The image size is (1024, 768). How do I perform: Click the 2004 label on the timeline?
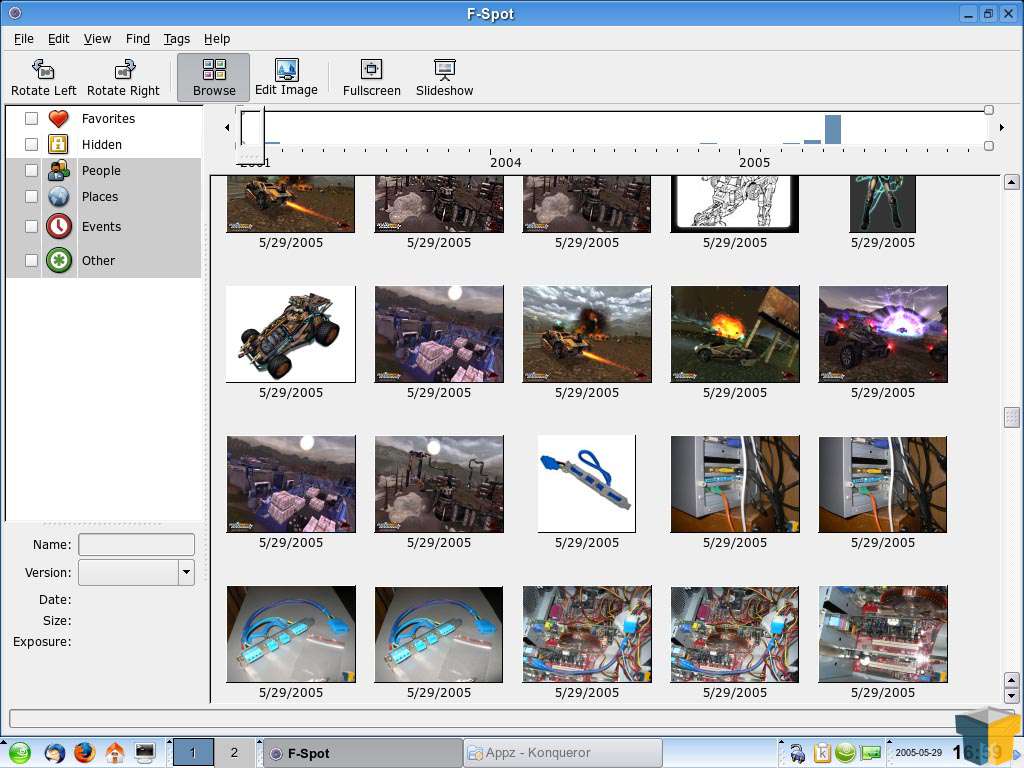(x=505, y=162)
